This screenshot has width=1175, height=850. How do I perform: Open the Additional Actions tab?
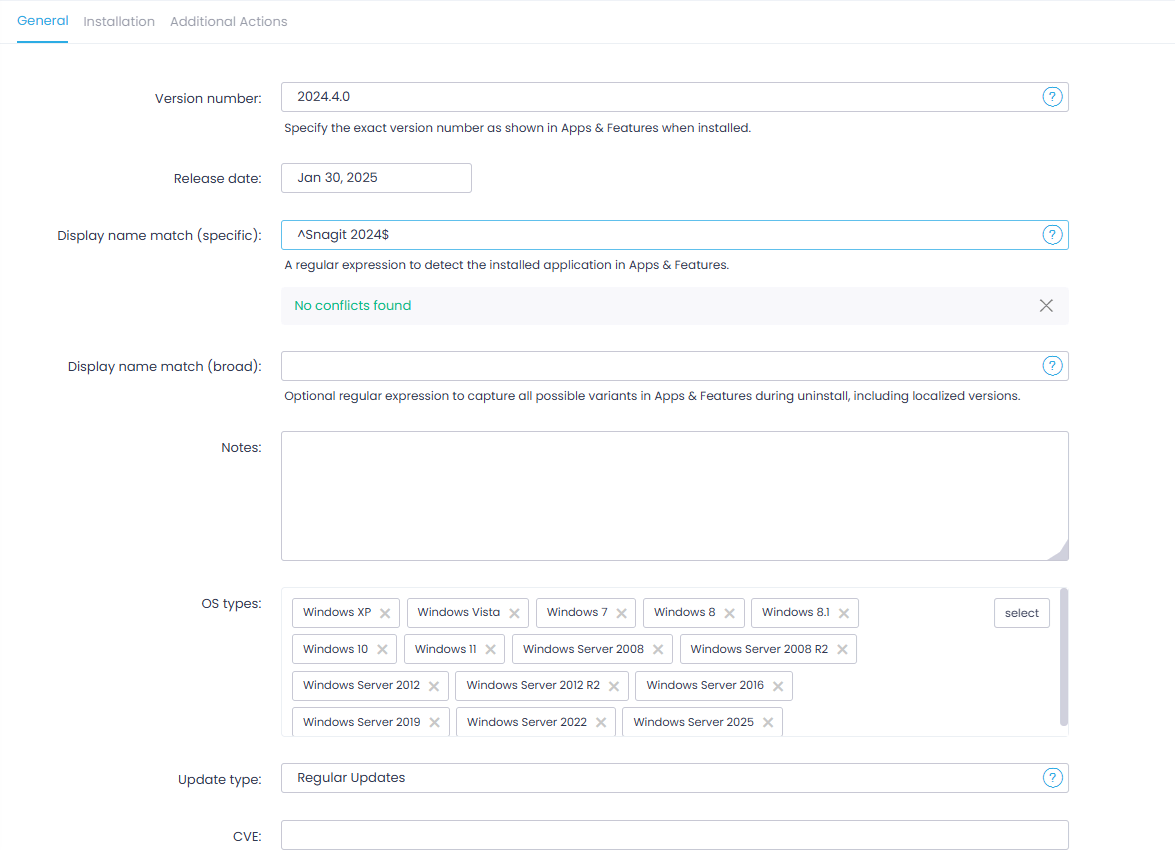pos(228,21)
